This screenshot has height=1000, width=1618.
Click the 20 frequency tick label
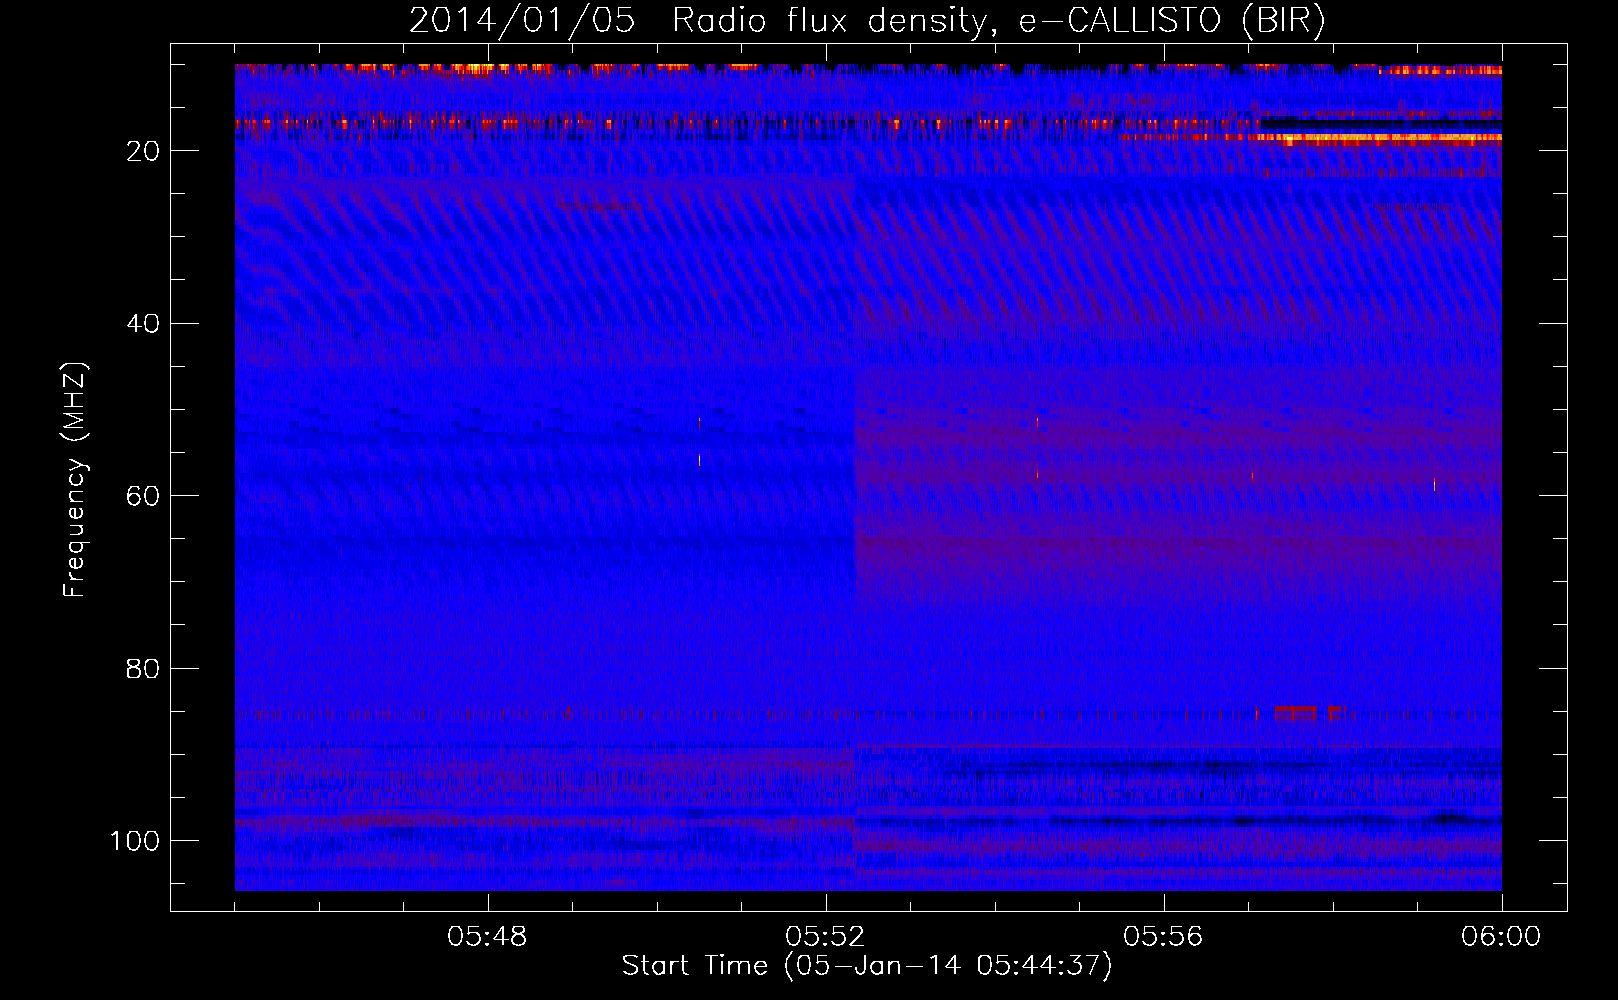click(x=144, y=151)
